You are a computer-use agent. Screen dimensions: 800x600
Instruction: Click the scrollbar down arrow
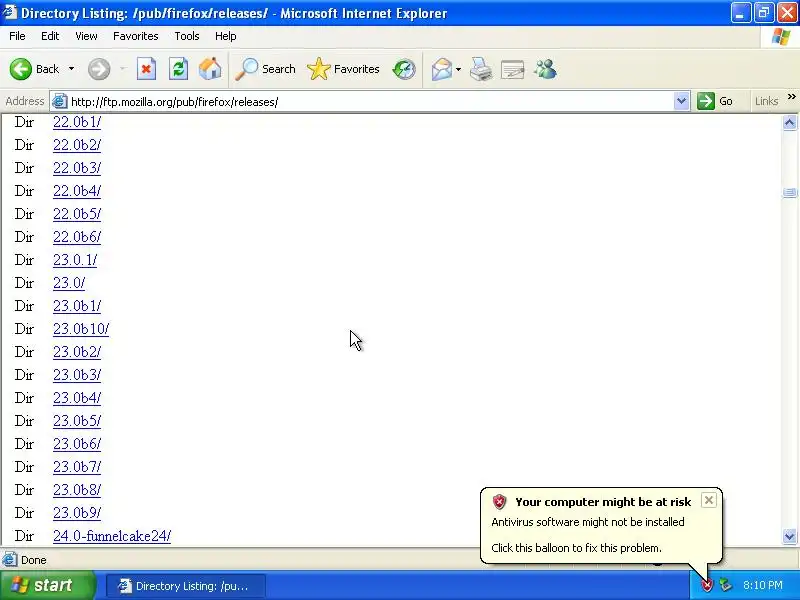(789, 536)
